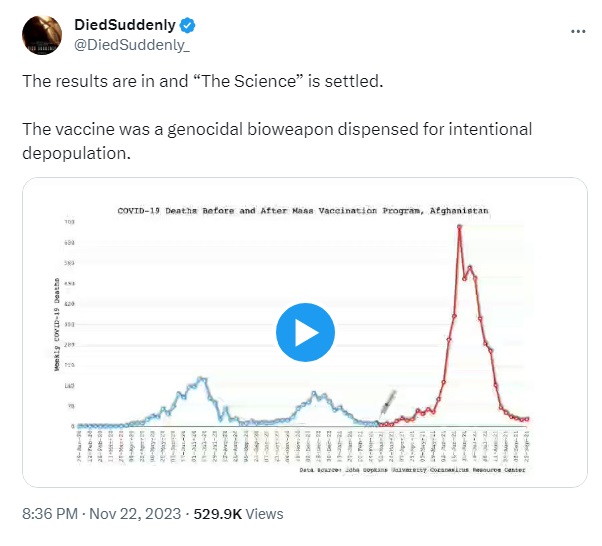Open the 529.9K view count
This screenshot has height=546, width=602.
218,514
